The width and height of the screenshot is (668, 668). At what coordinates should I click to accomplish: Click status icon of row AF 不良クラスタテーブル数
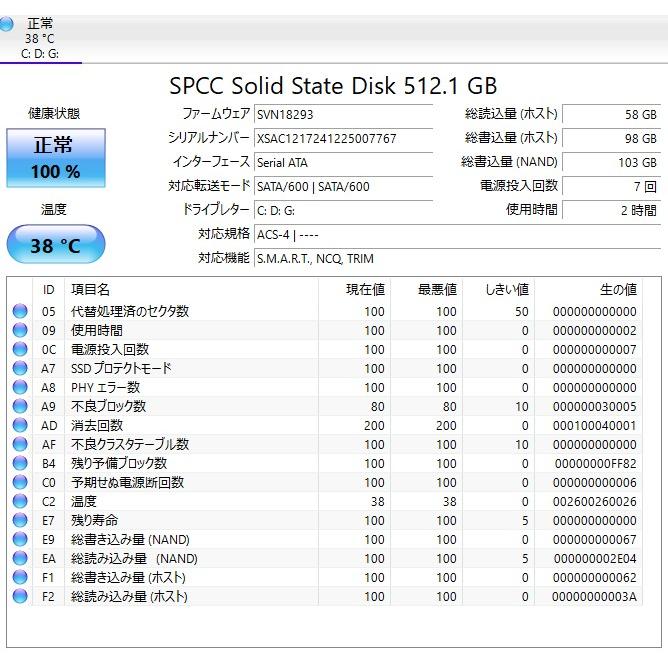(x=20, y=444)
